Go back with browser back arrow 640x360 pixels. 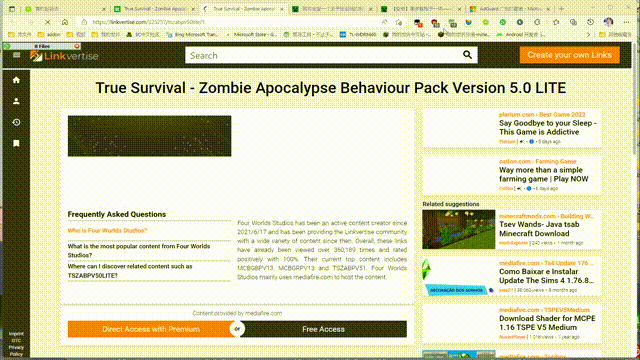click(13, 22)
